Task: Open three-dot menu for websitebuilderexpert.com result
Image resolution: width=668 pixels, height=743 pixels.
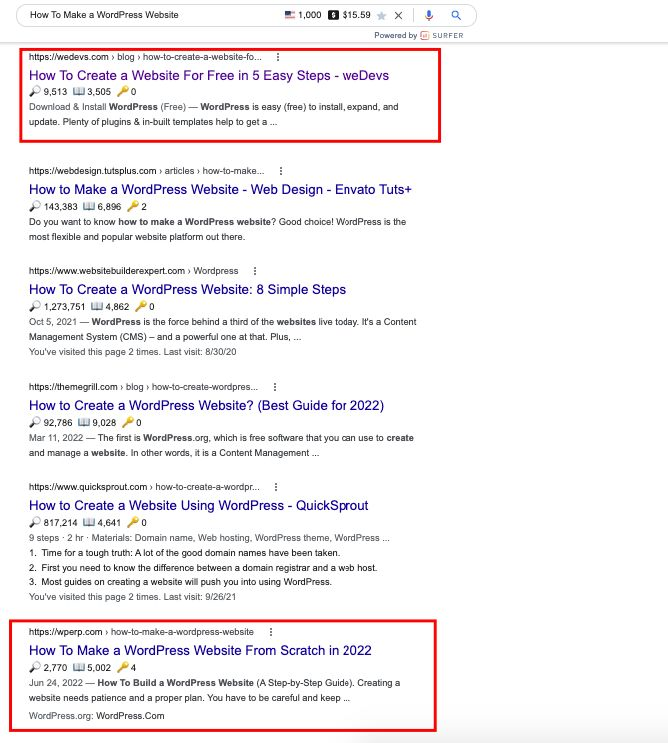Action: coord(254,271)
